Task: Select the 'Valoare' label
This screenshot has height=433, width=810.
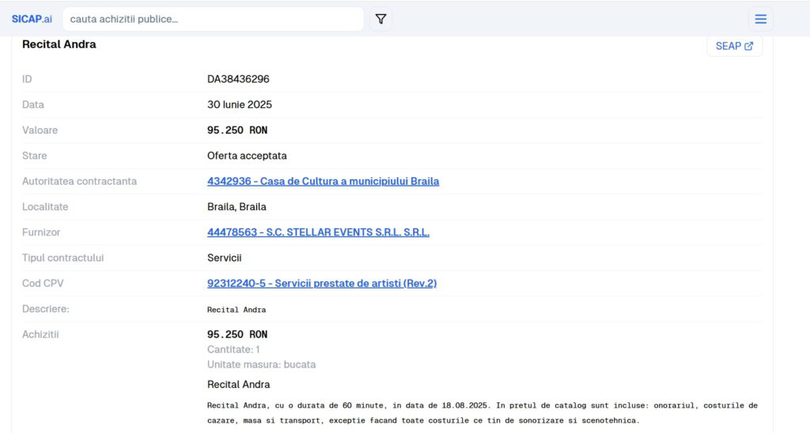Action: [40, 130]
